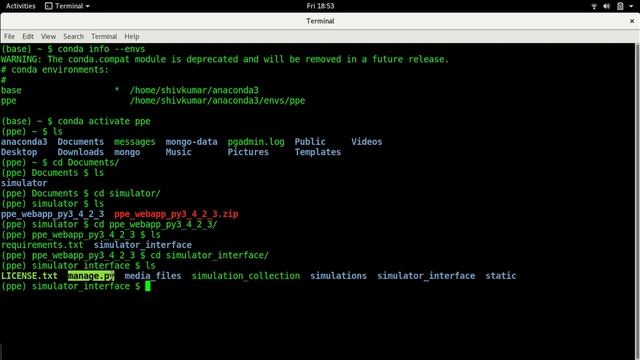Click the /home/shivkumar/anaconda3/envs/ppe path
The width and height of the screenshot is (640, 360).
pyautogui.click(x=217, y=100)
